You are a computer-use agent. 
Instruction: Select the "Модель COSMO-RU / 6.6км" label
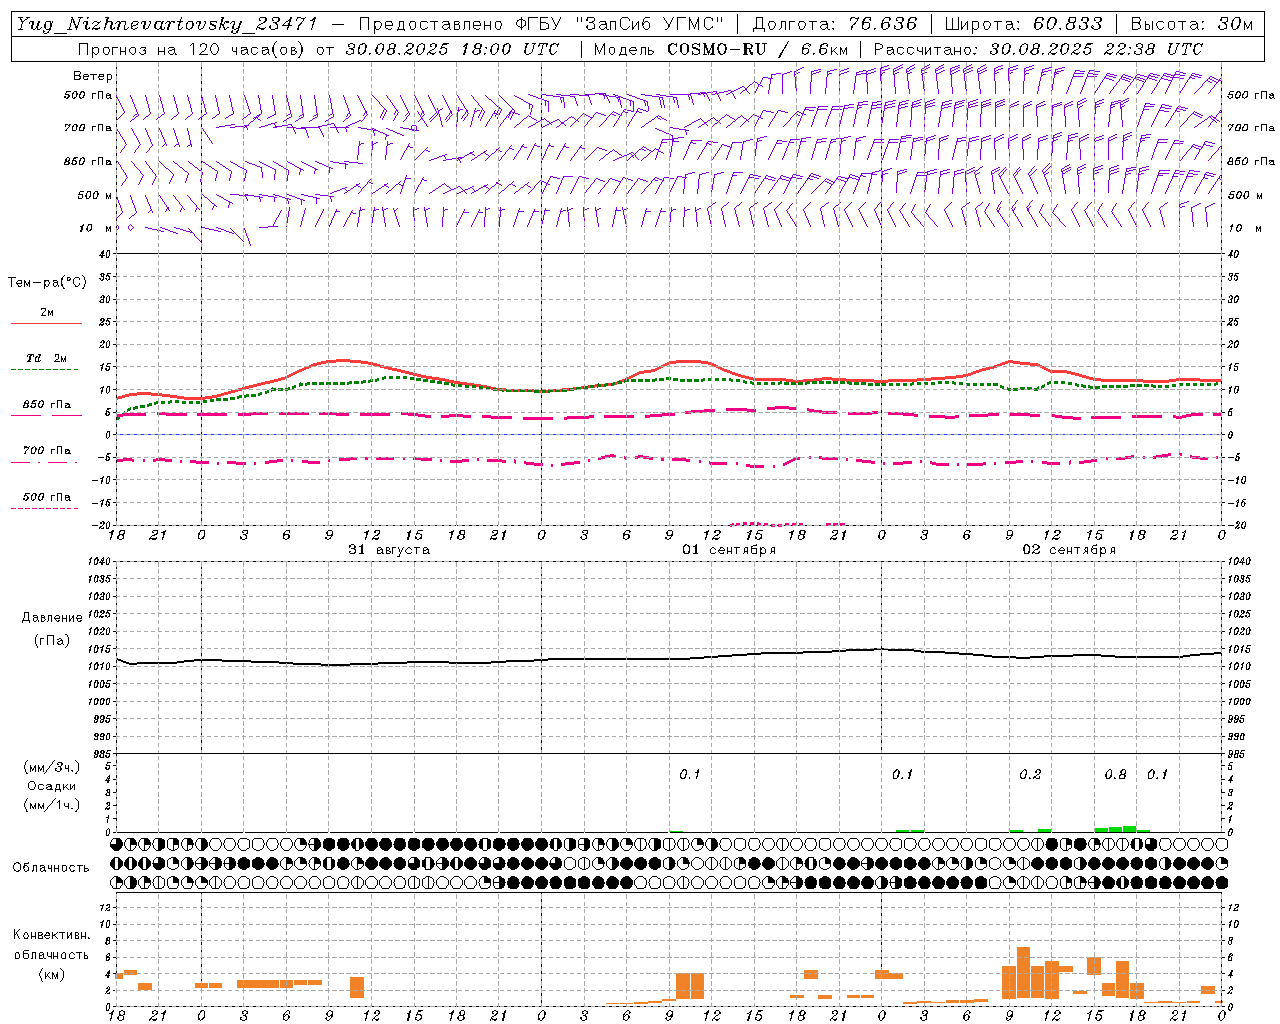[721, 49]
